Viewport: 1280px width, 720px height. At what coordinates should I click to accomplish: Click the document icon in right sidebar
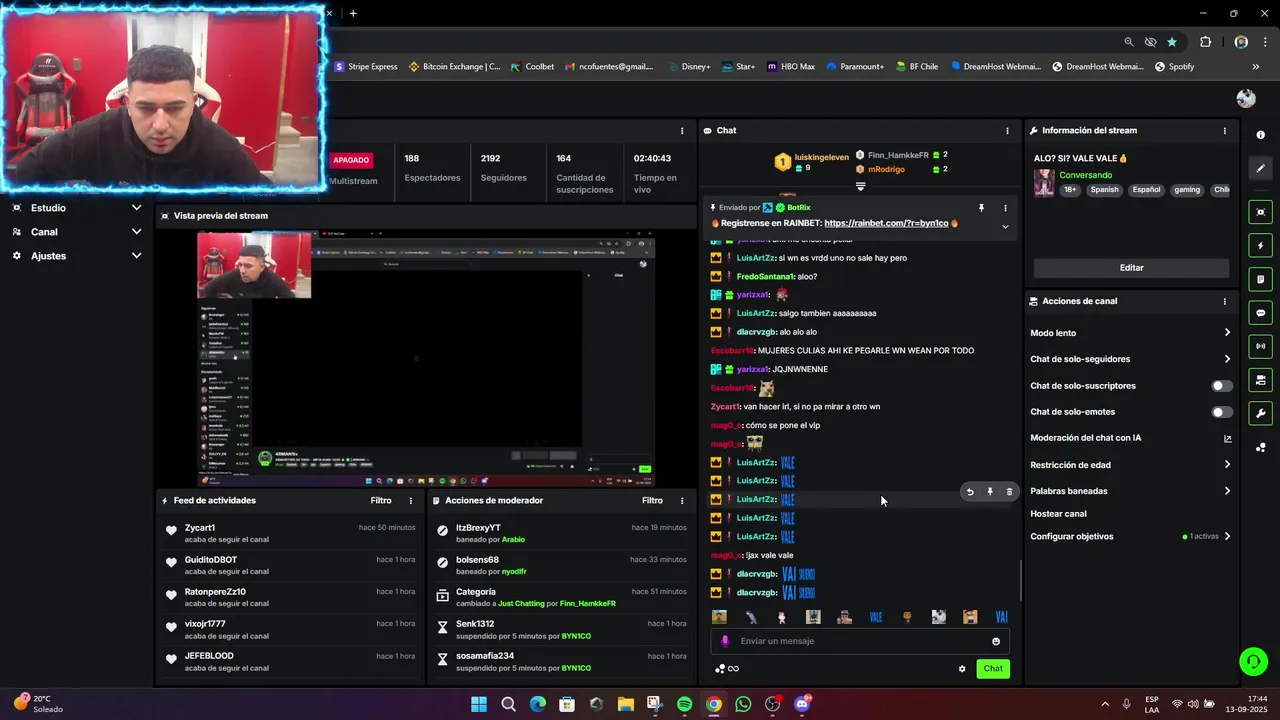(1260, 279)
